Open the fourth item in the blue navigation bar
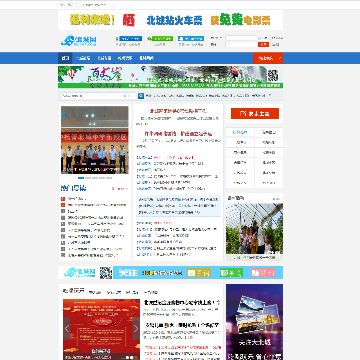 (125, 58)
